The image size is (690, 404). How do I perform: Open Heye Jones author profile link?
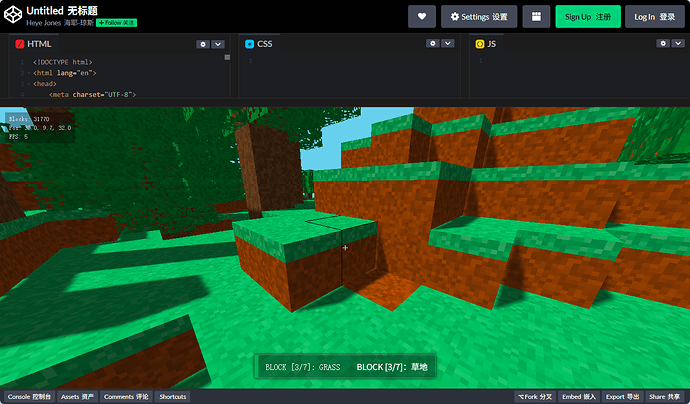[59, 23]
